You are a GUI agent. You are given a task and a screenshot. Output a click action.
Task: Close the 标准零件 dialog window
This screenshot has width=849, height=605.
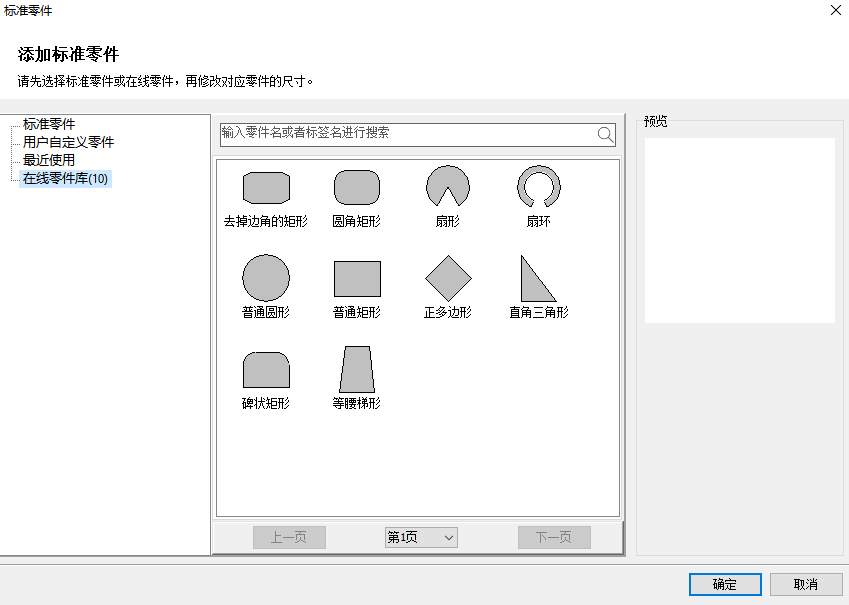click(x=835, y=10)
